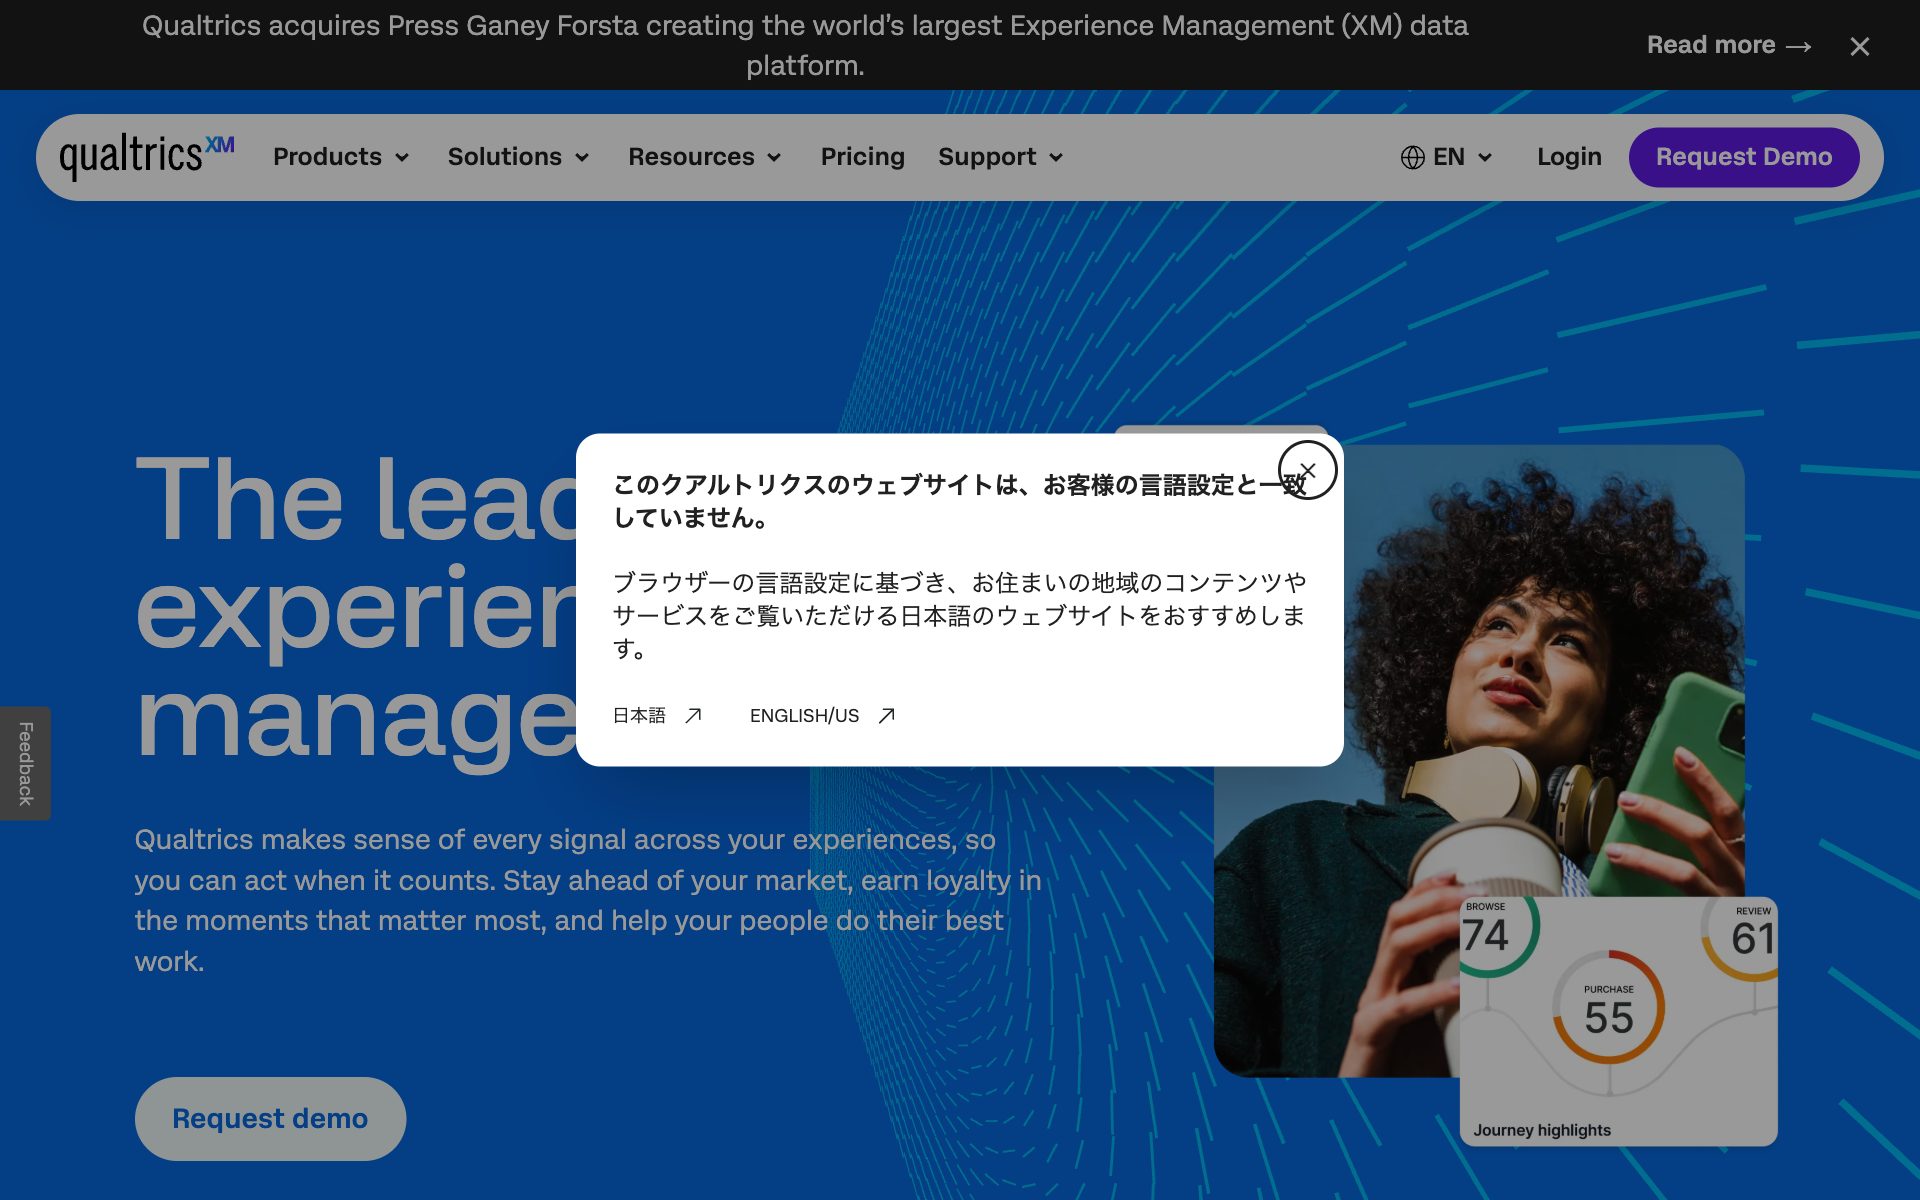The width and height of the screenshot is (1920, 1200).
Task: Open the Pricing page
Action: [x=862, y=157]
